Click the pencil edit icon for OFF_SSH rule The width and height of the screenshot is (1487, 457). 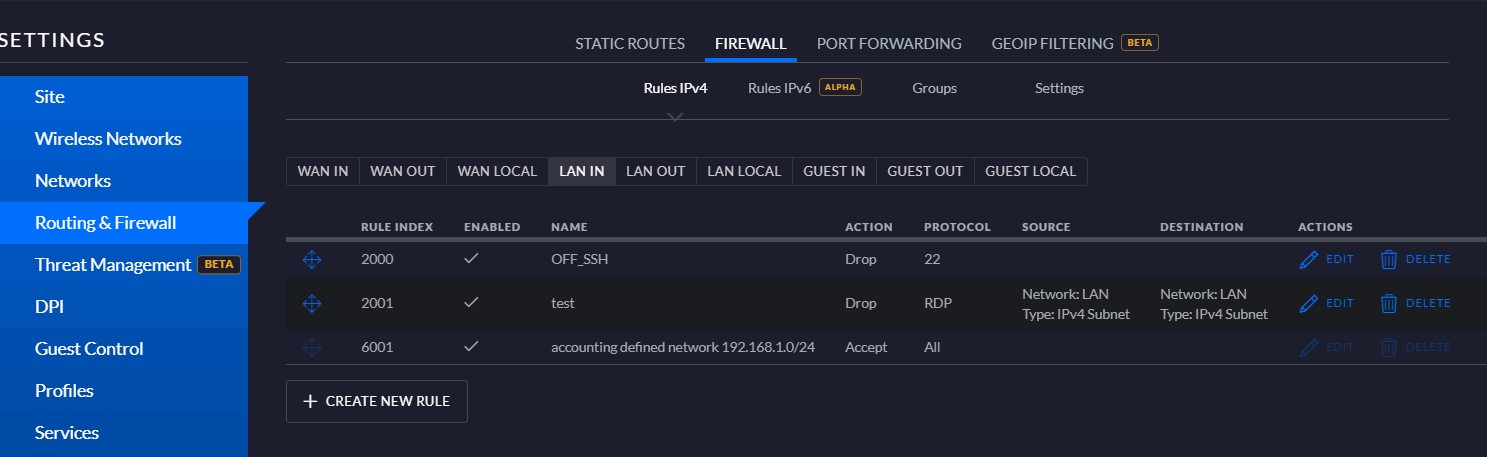pyautogui.click(x=1309, y=259)
